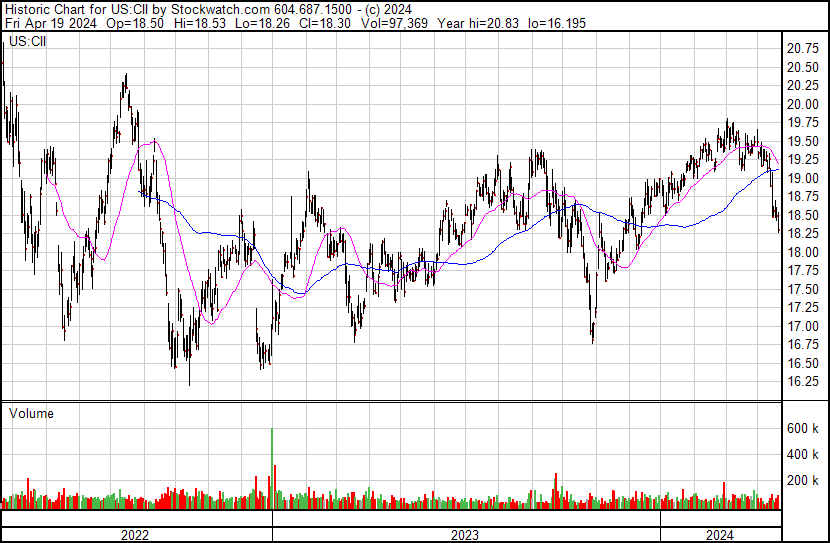Select the 2022 year label on time axis
Image resolution: width=830 pixels, height=543 pixels.
[135, 535]
